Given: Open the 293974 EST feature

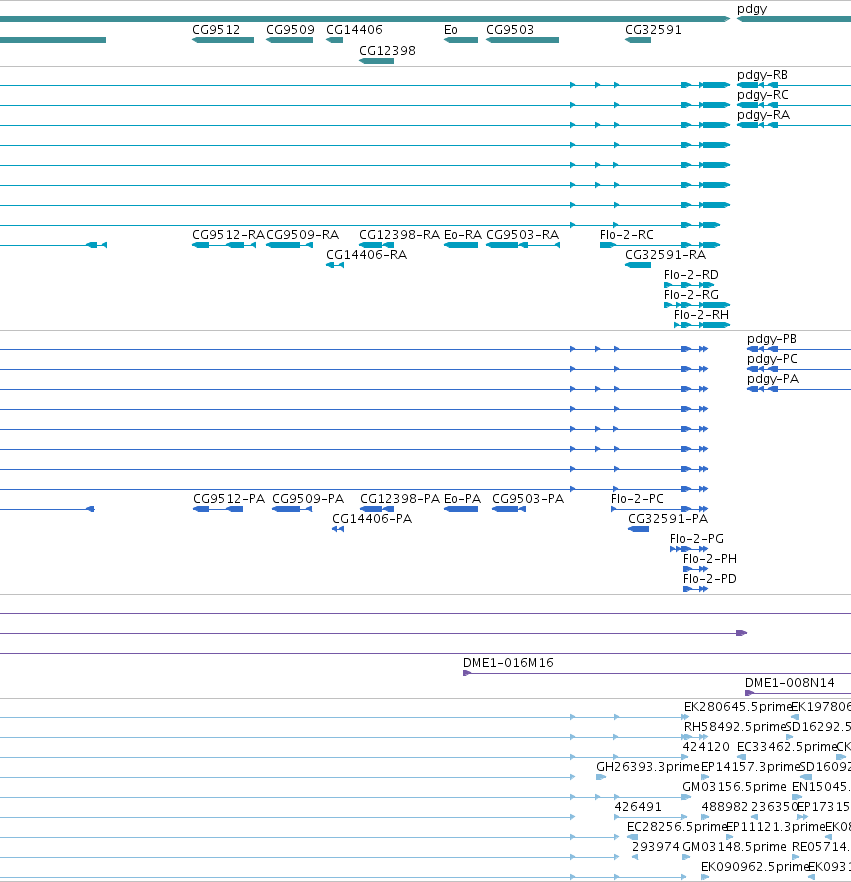Looking at the screenshot, I should (635, 857).
